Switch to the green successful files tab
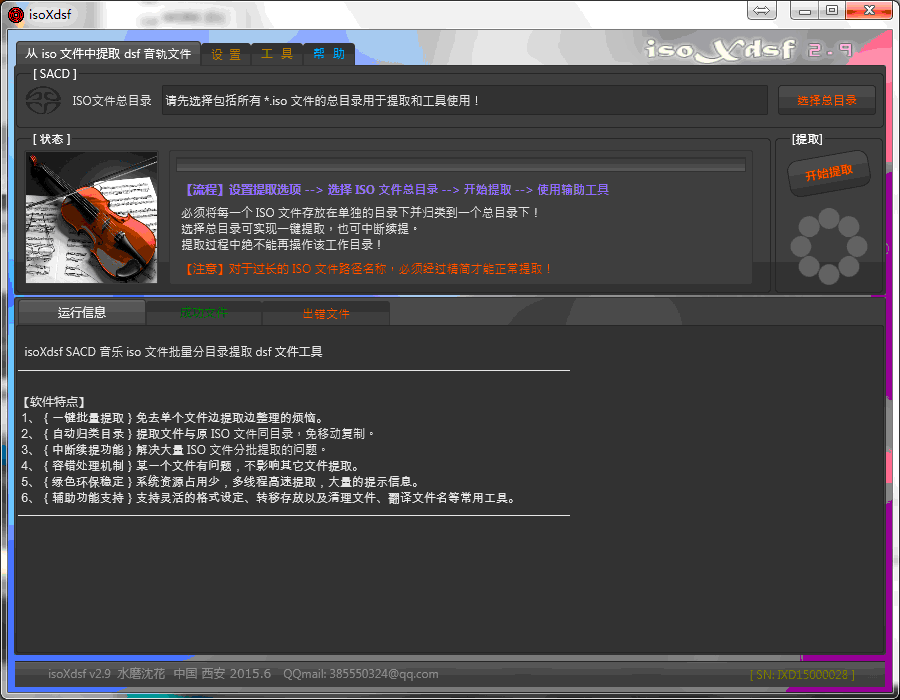900x700 pixels. pos(204,313)
